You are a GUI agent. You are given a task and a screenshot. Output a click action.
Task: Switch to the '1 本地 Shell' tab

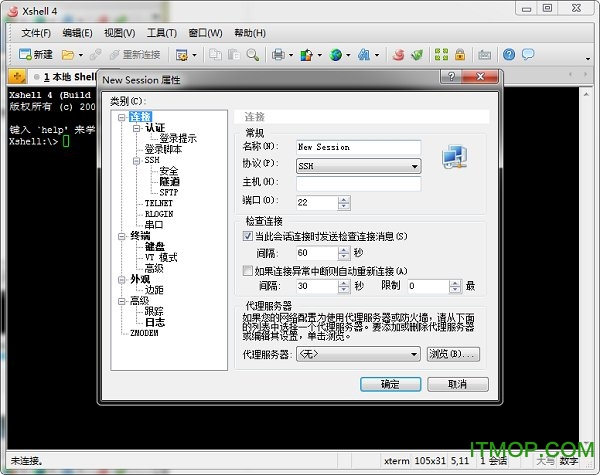65,77
